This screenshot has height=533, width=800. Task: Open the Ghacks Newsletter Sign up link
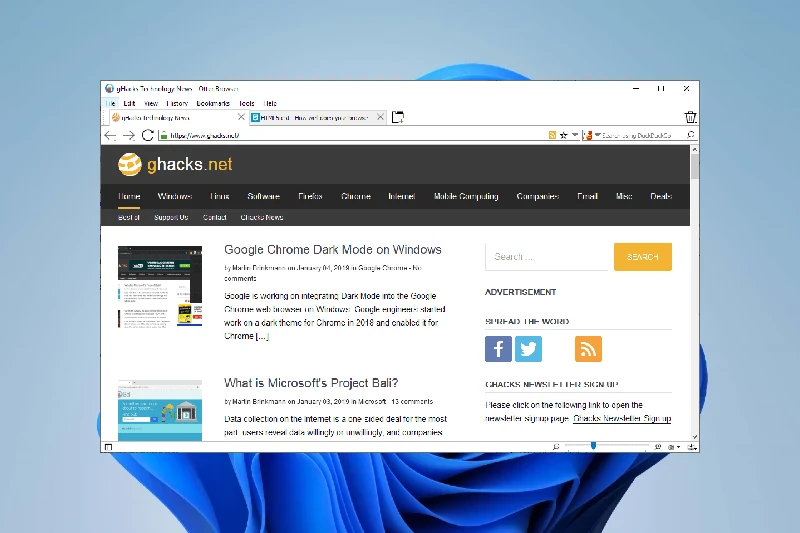622,418
